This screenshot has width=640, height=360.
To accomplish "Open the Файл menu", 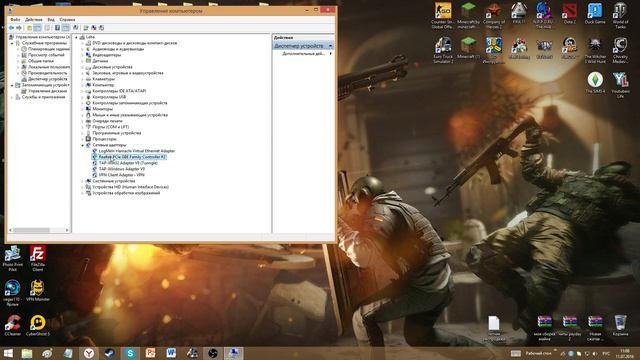I will (x=15, y=19).
